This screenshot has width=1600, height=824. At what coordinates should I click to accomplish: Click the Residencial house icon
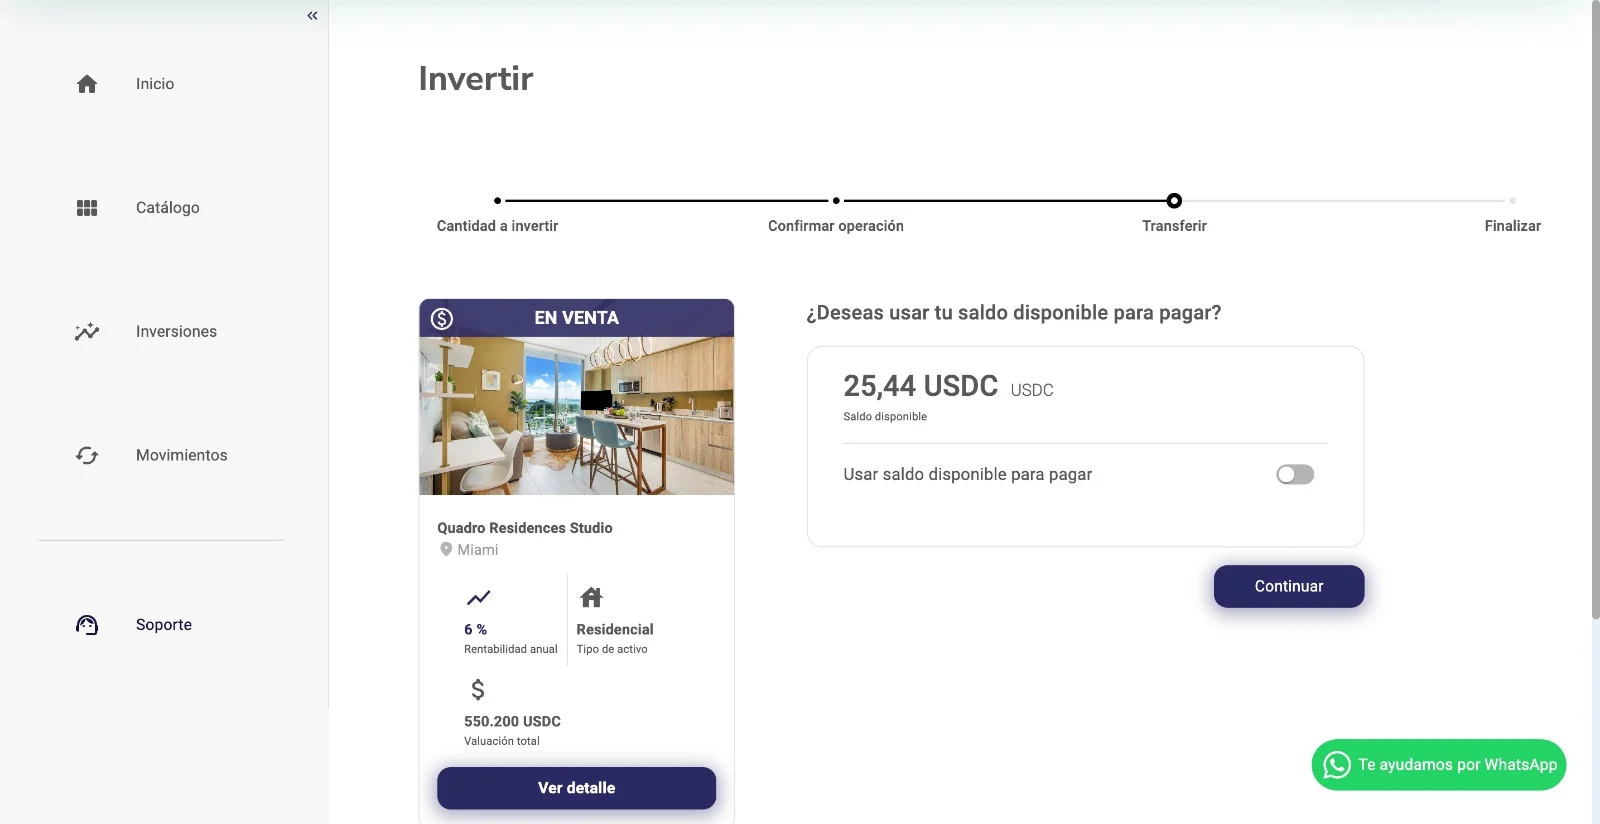[591, 597]
